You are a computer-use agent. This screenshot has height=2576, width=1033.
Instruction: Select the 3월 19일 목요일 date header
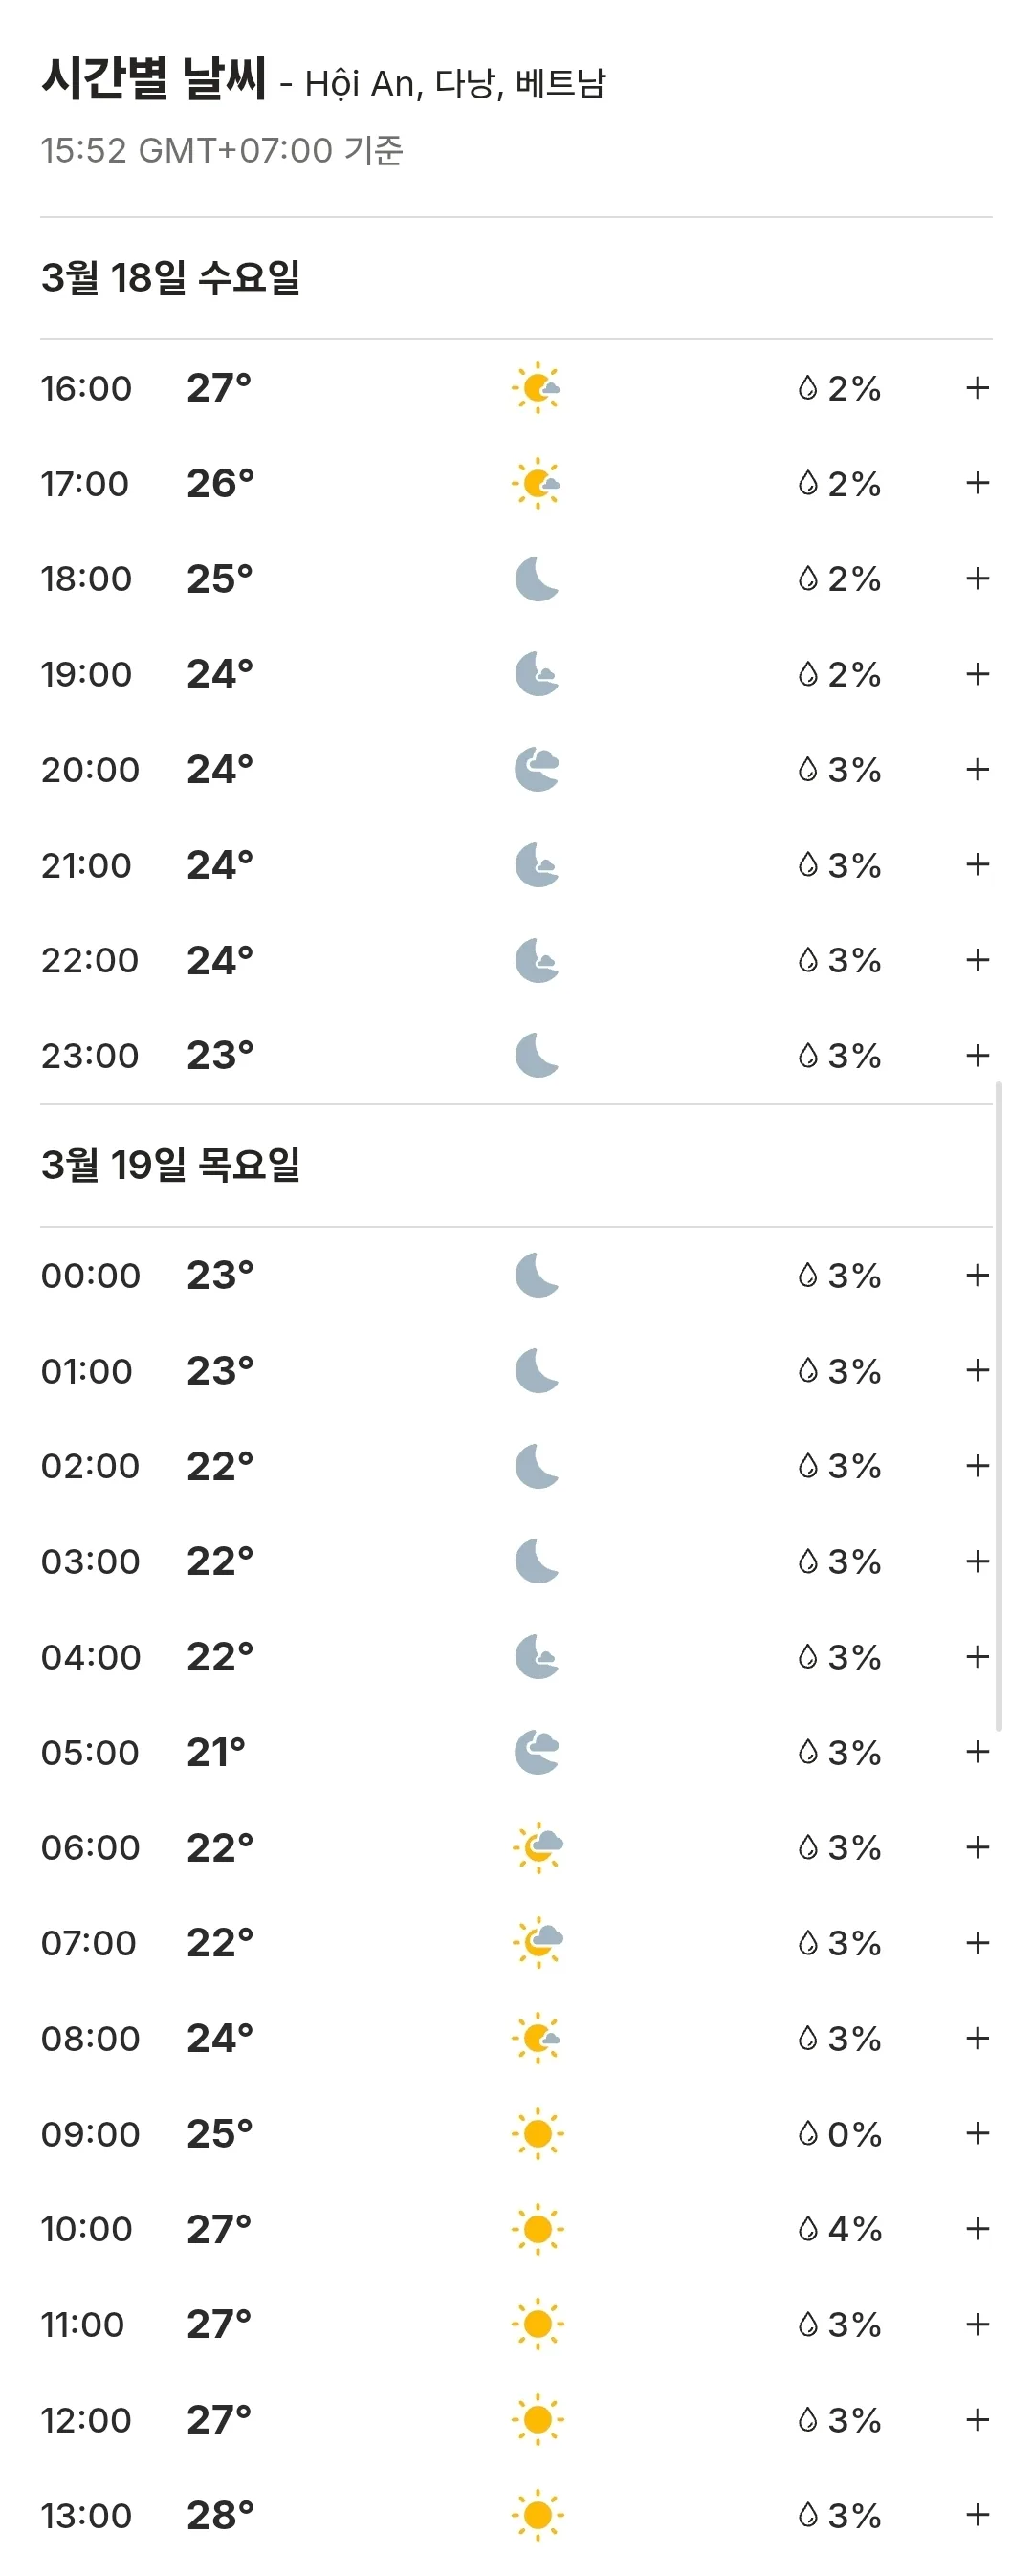pos(171,1164)
